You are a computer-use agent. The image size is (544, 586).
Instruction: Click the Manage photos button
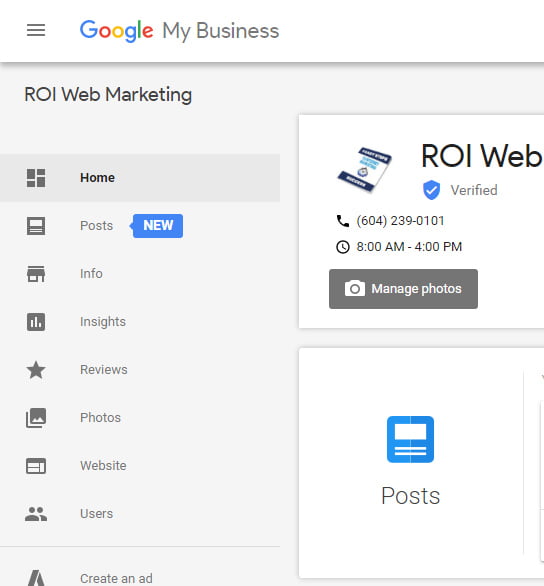click(403, 289)
